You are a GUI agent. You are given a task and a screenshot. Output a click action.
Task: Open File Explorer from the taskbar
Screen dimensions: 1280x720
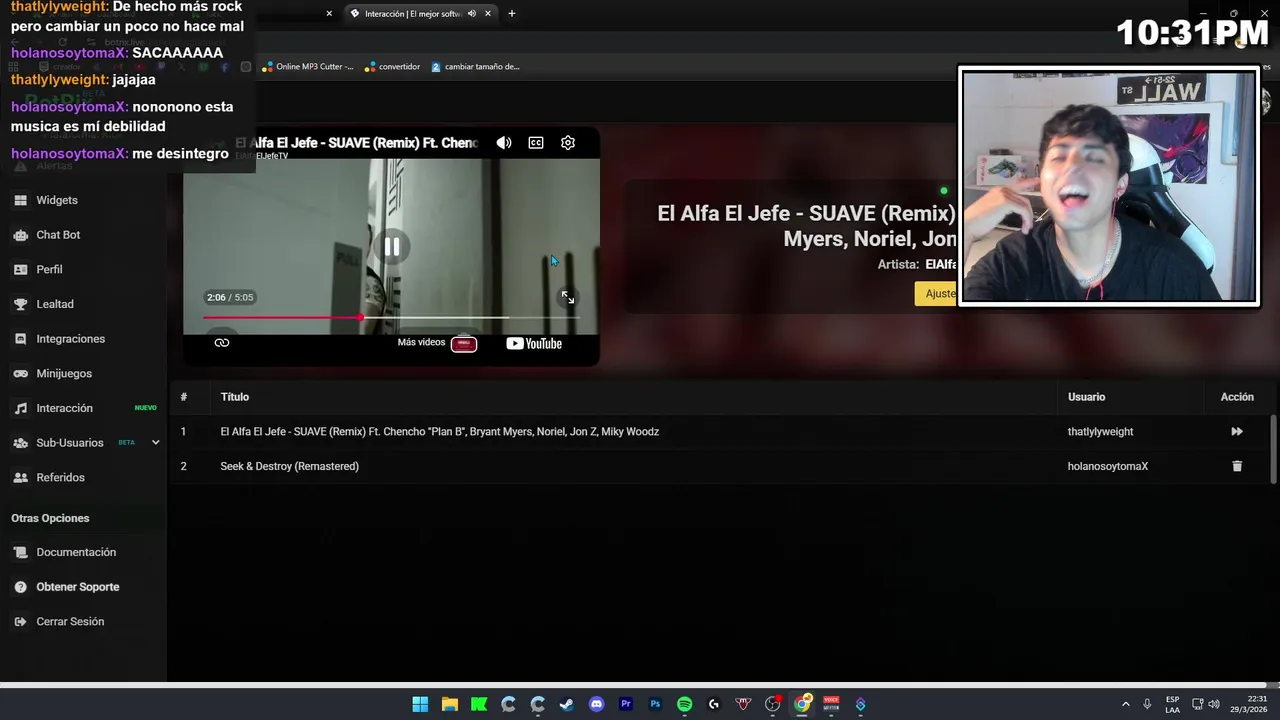(x=450, y=704)
